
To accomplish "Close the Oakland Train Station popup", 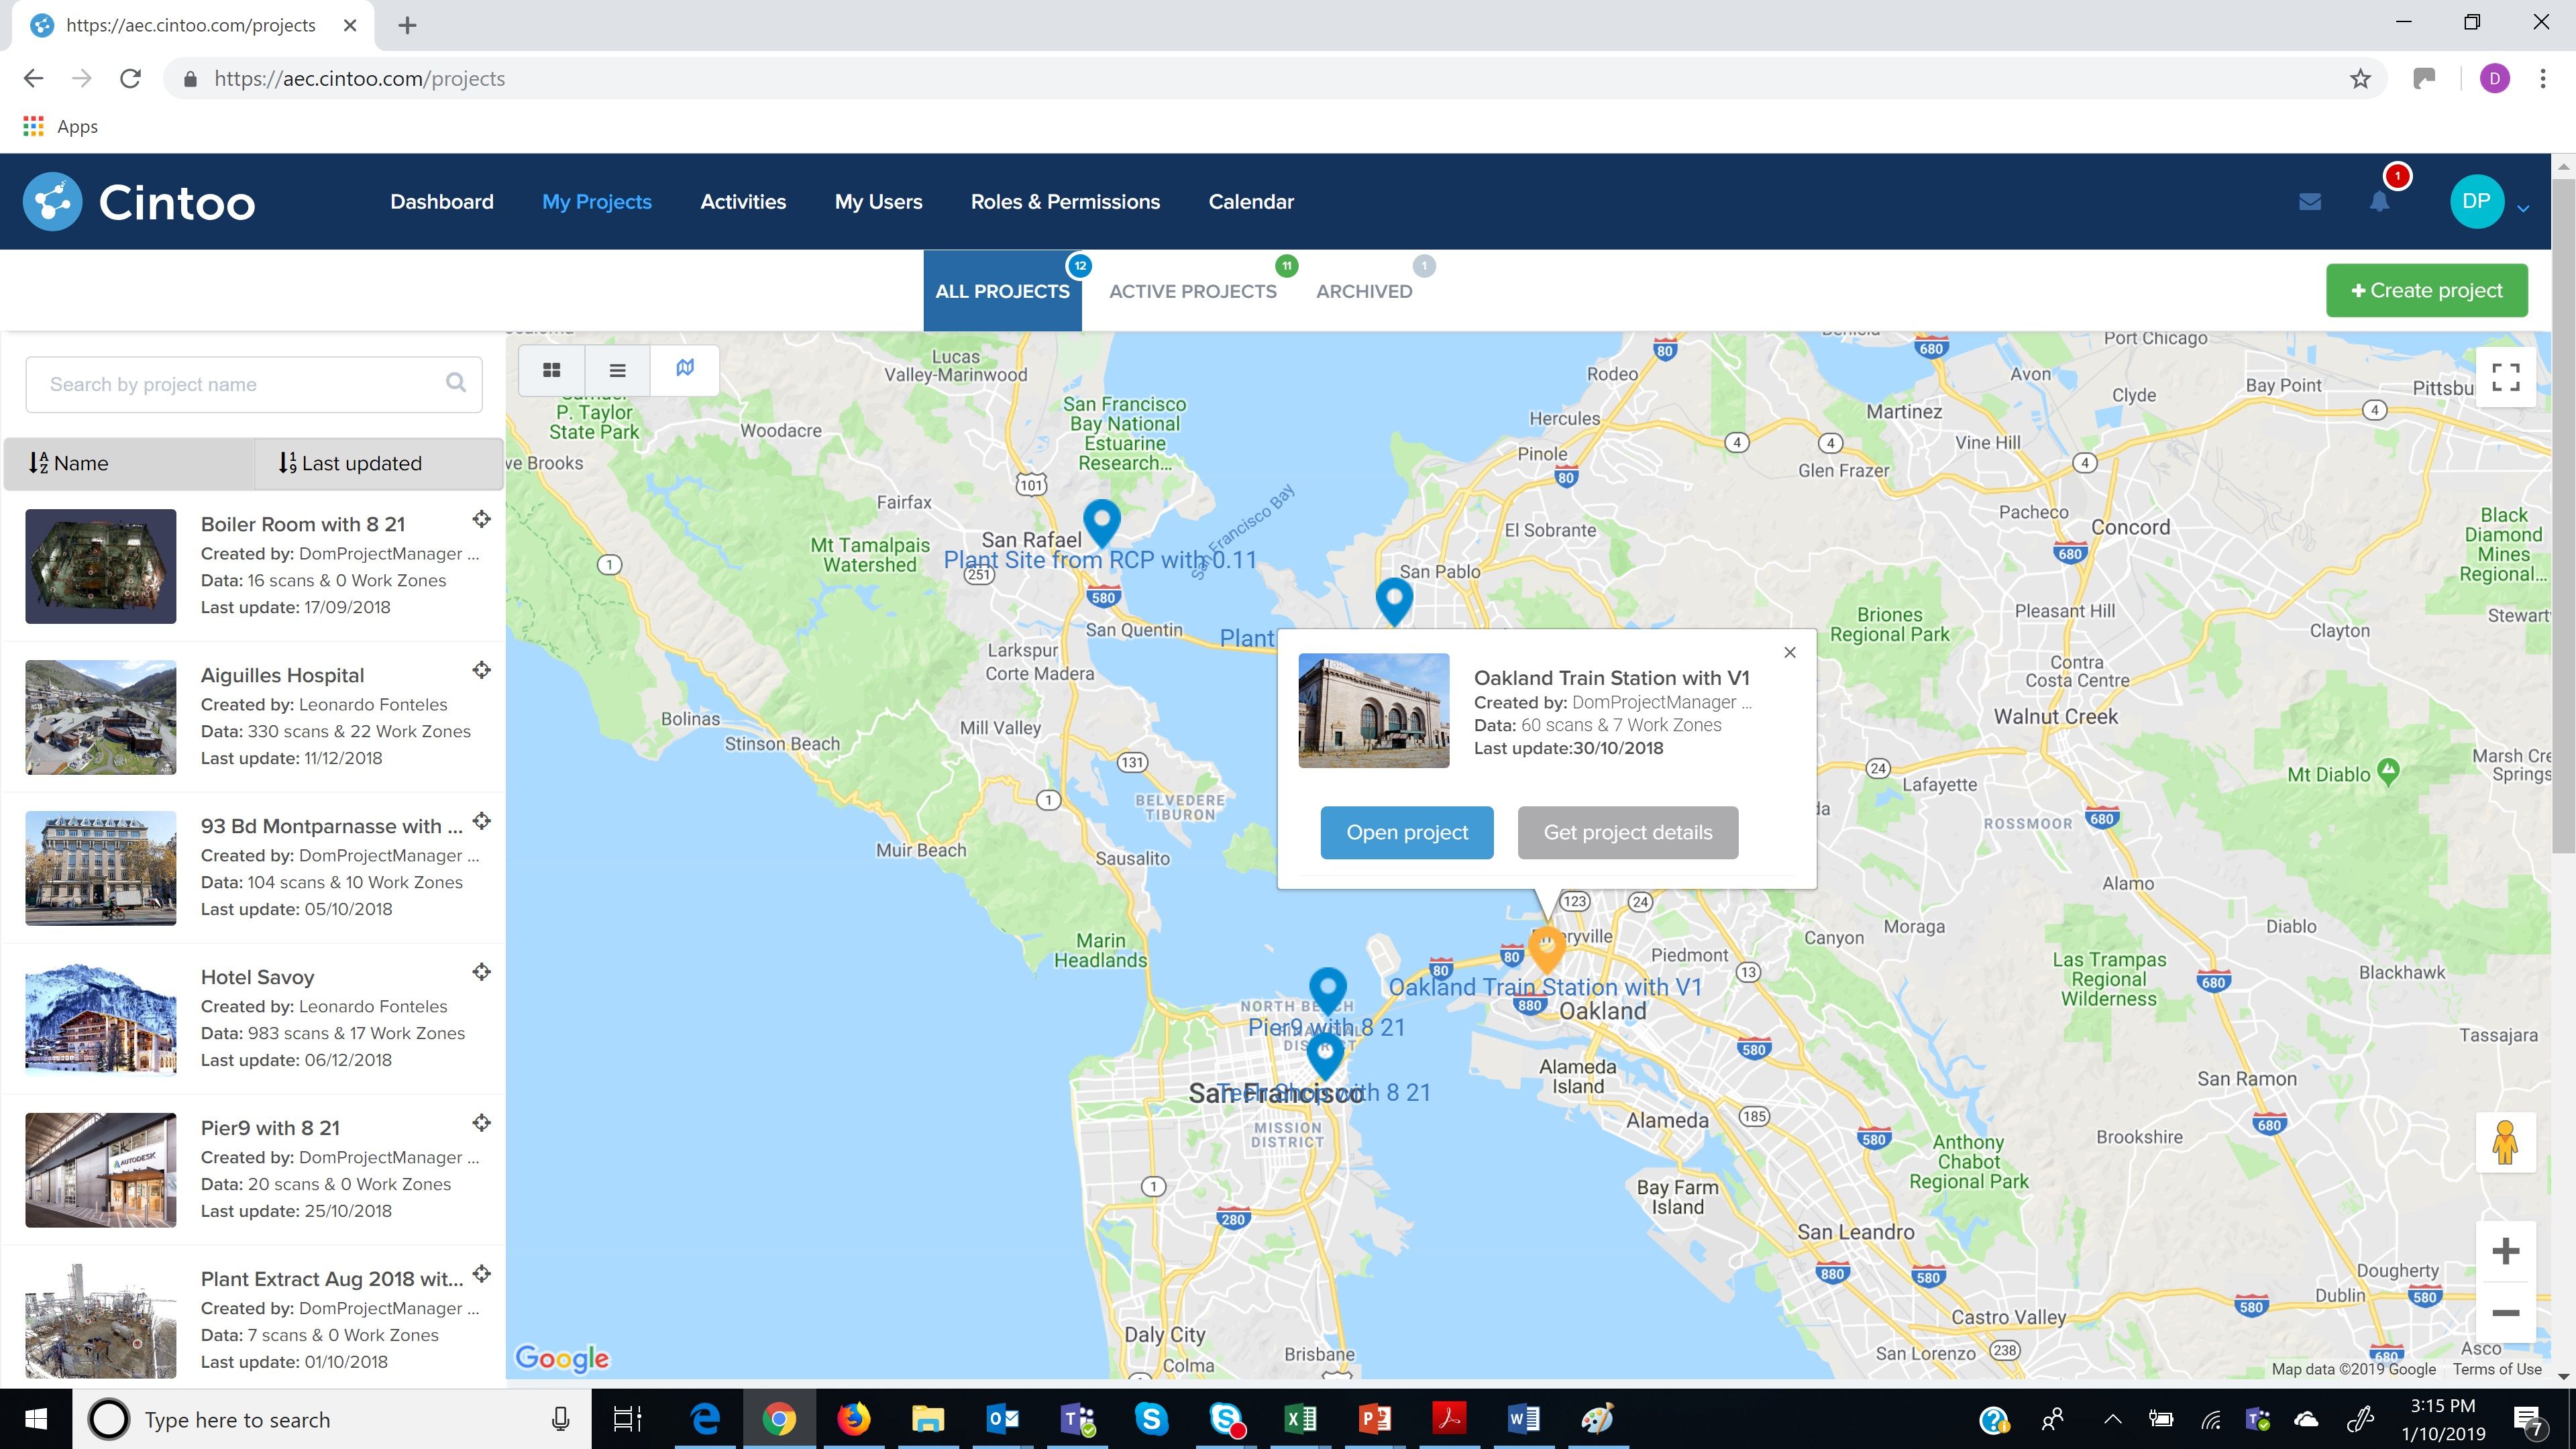I will [x=1790, y=653].
